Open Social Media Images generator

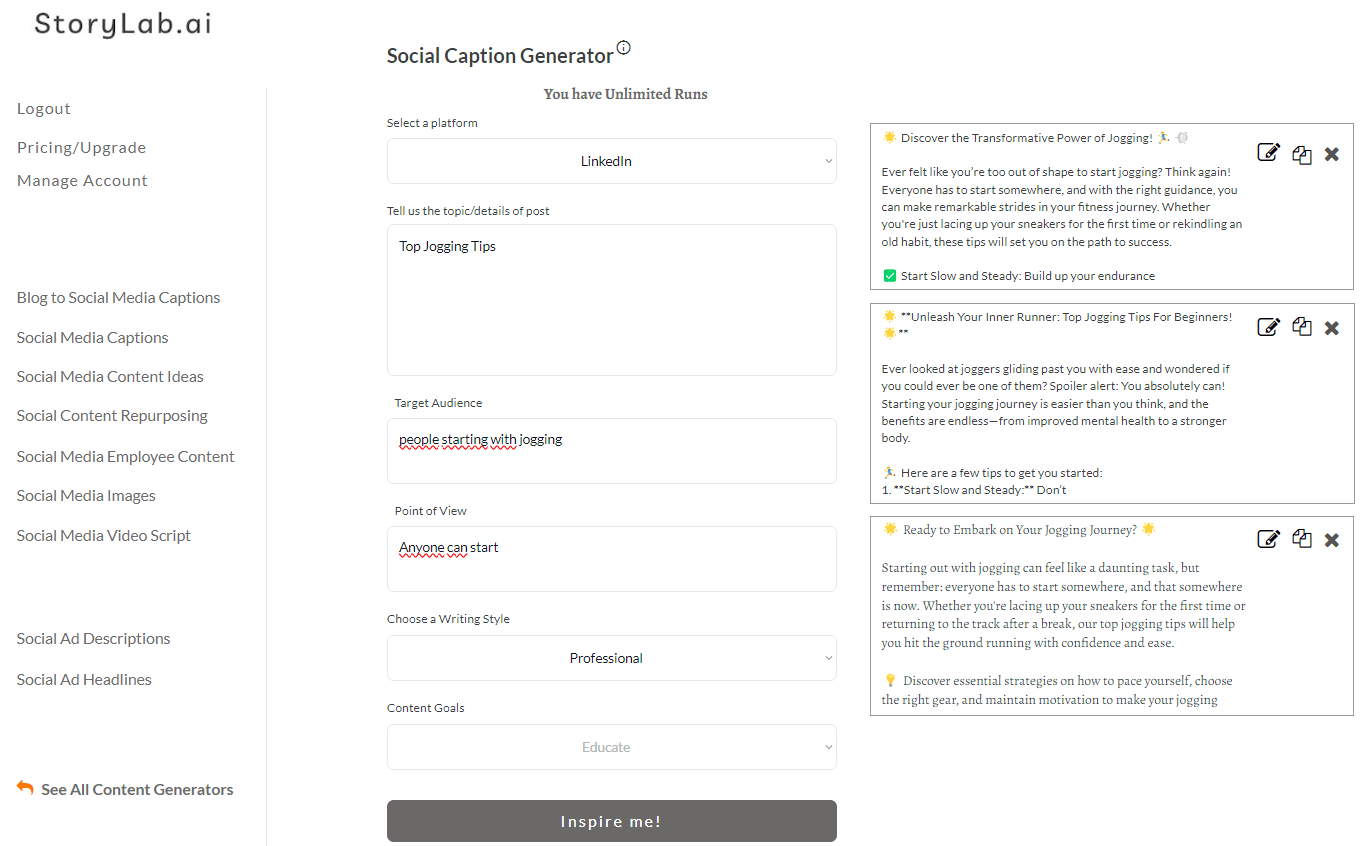point(86,496)
